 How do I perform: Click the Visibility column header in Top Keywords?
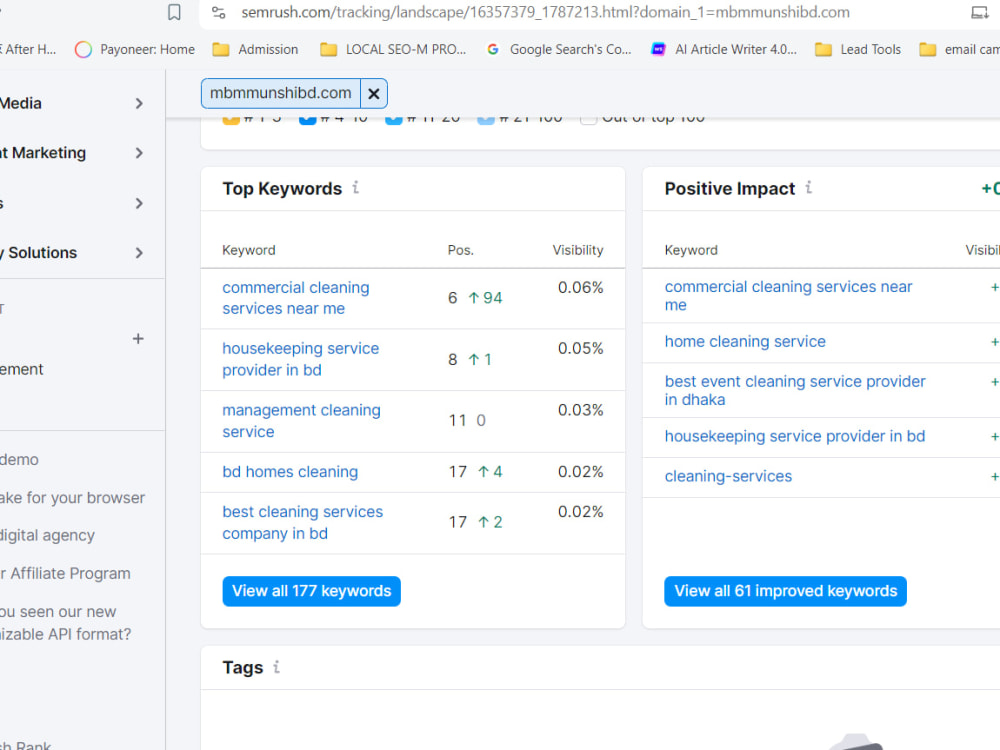578,250
